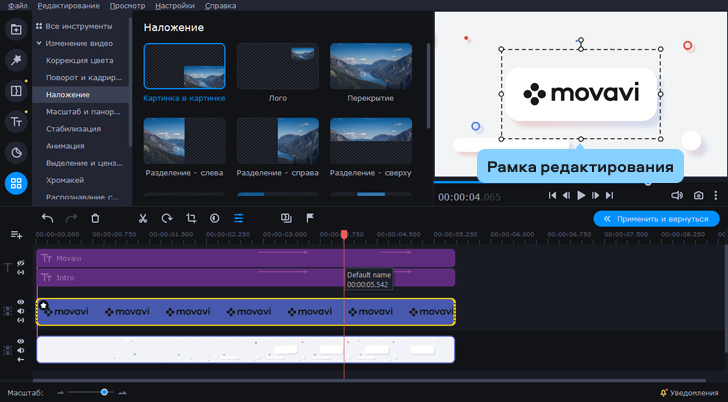Viewport: 728px width, 402px height.
Task: Hide the movavi overlay video track
Action: (20, 302)
